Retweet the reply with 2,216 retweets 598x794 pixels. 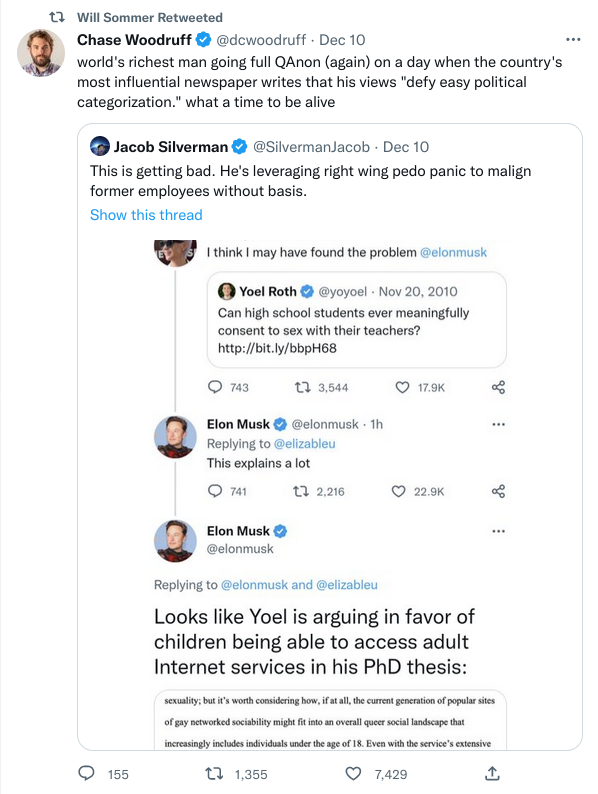point(301,491)
